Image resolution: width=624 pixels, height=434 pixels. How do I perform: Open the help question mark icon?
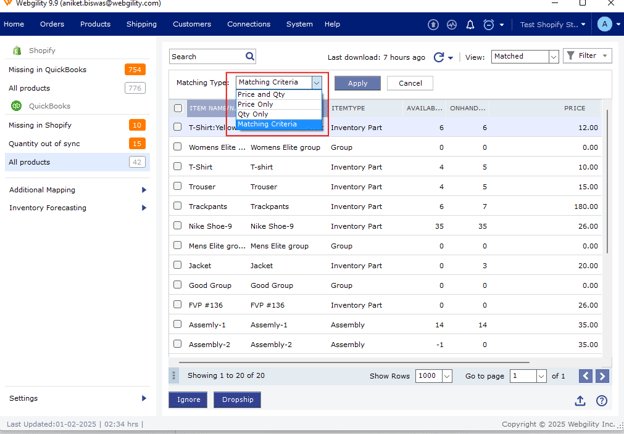point(602,401)
